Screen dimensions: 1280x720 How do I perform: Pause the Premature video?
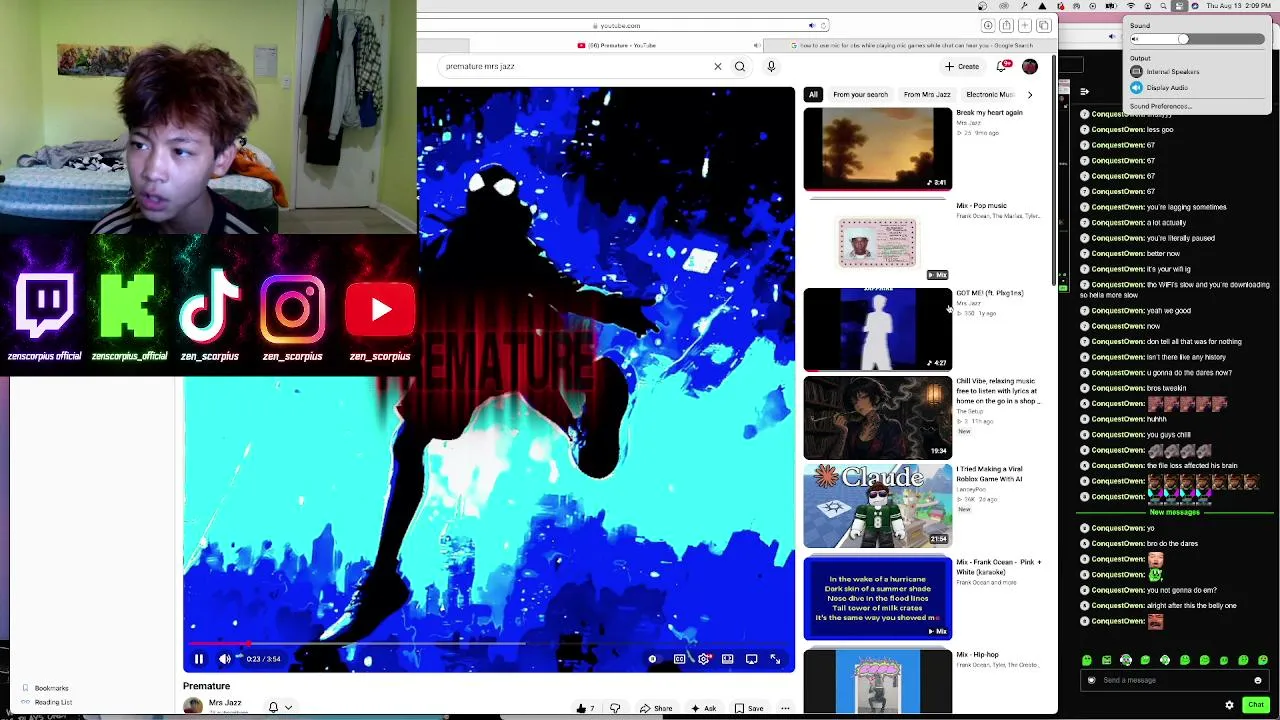coord(198,659)
